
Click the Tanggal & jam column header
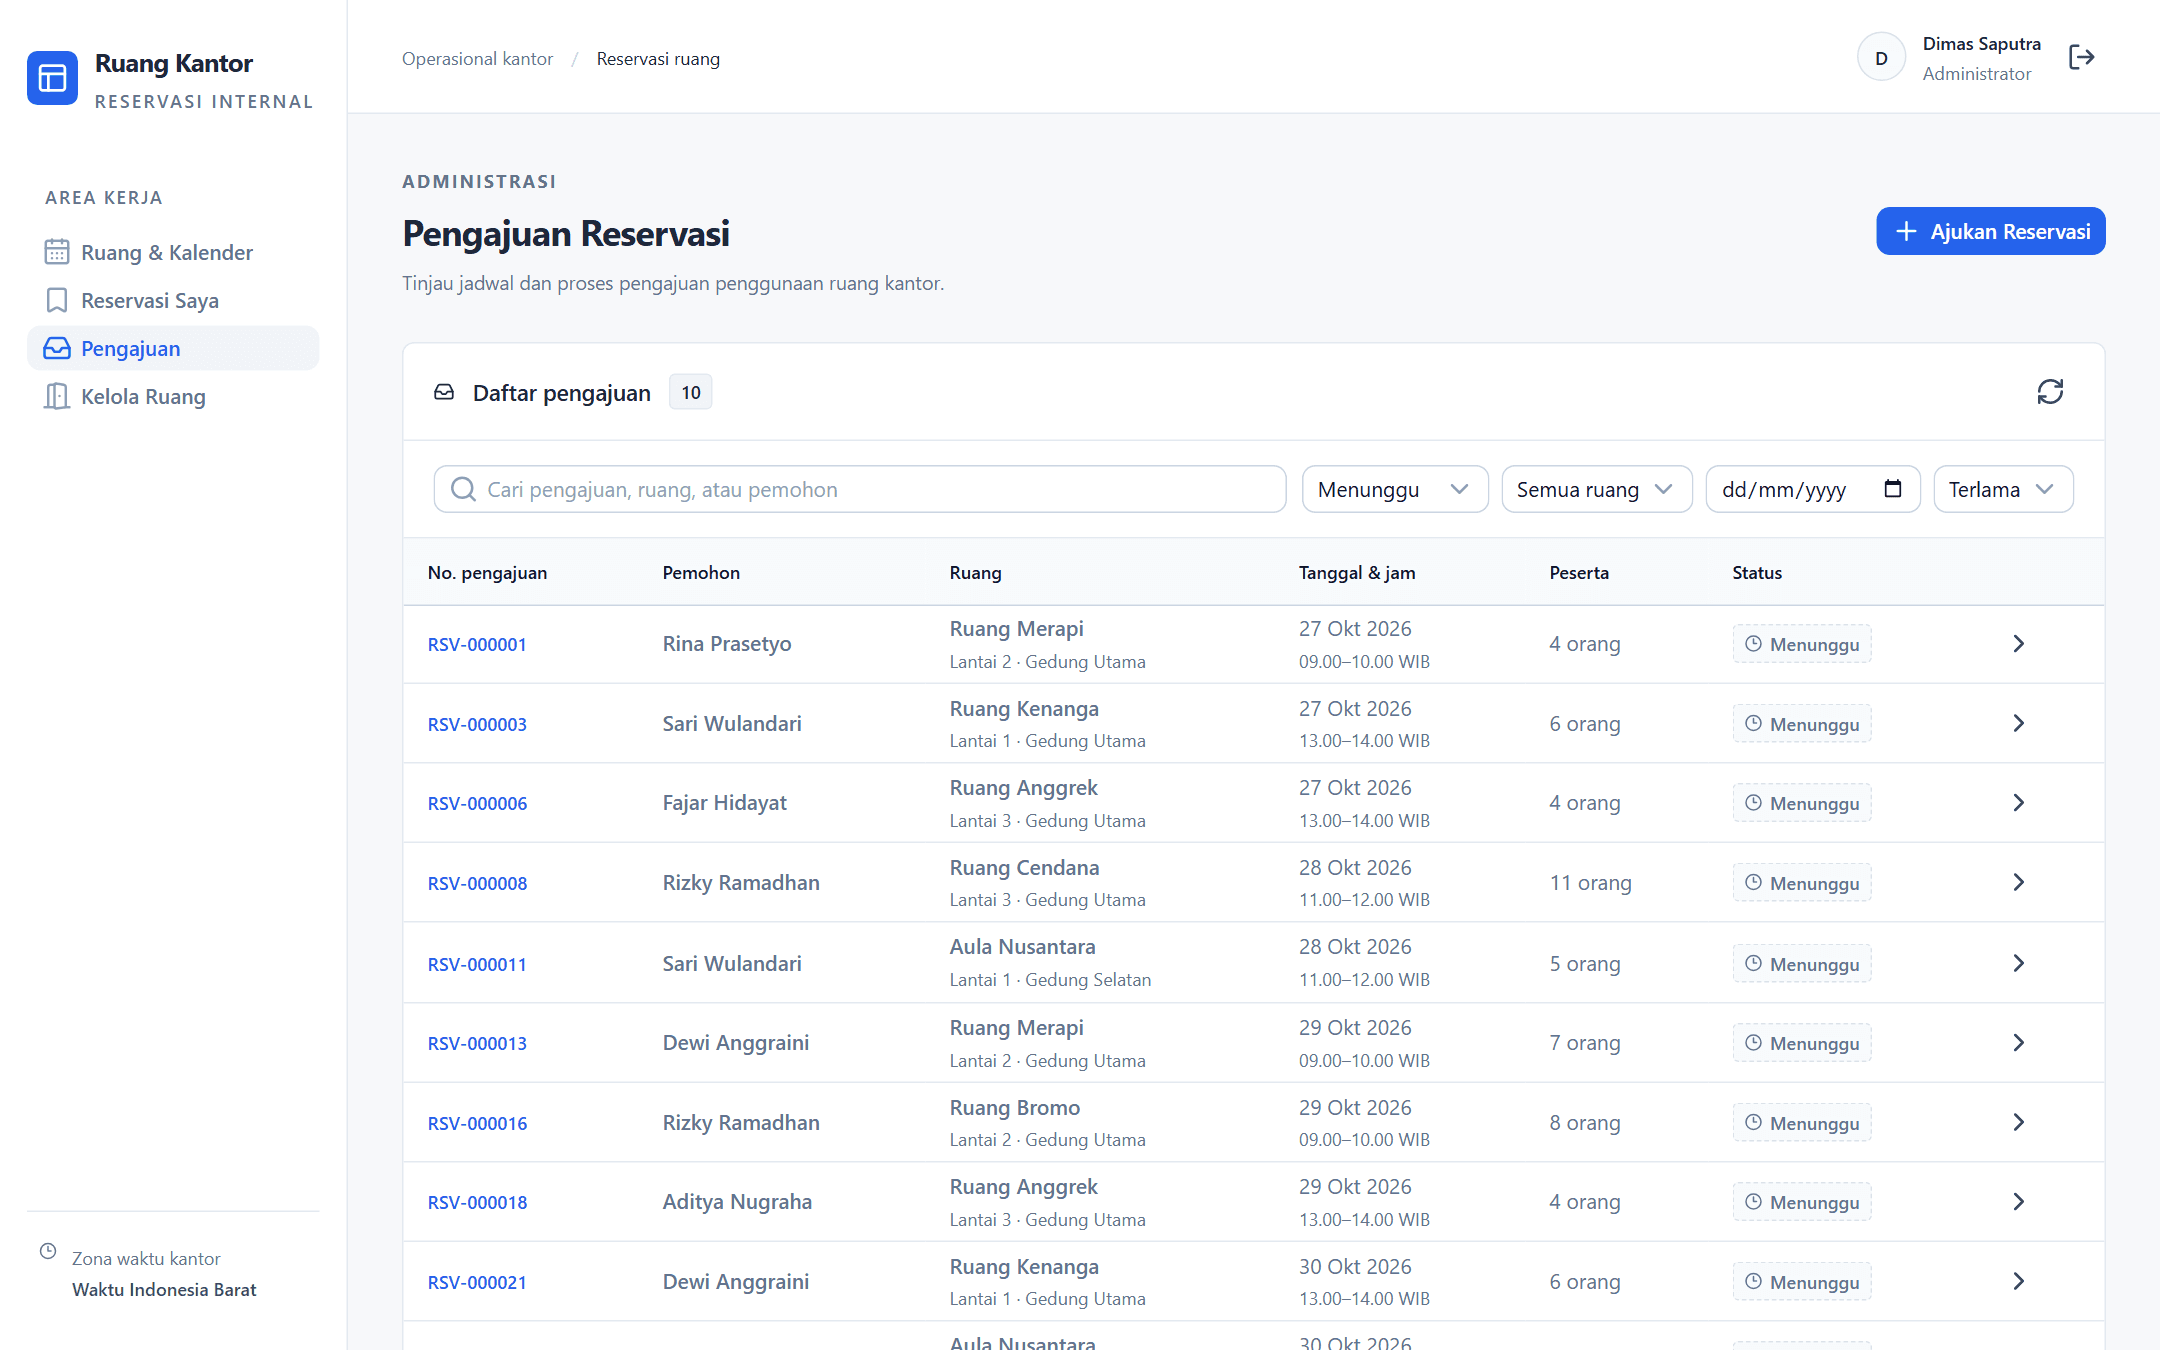click(x=1357, y=573)
